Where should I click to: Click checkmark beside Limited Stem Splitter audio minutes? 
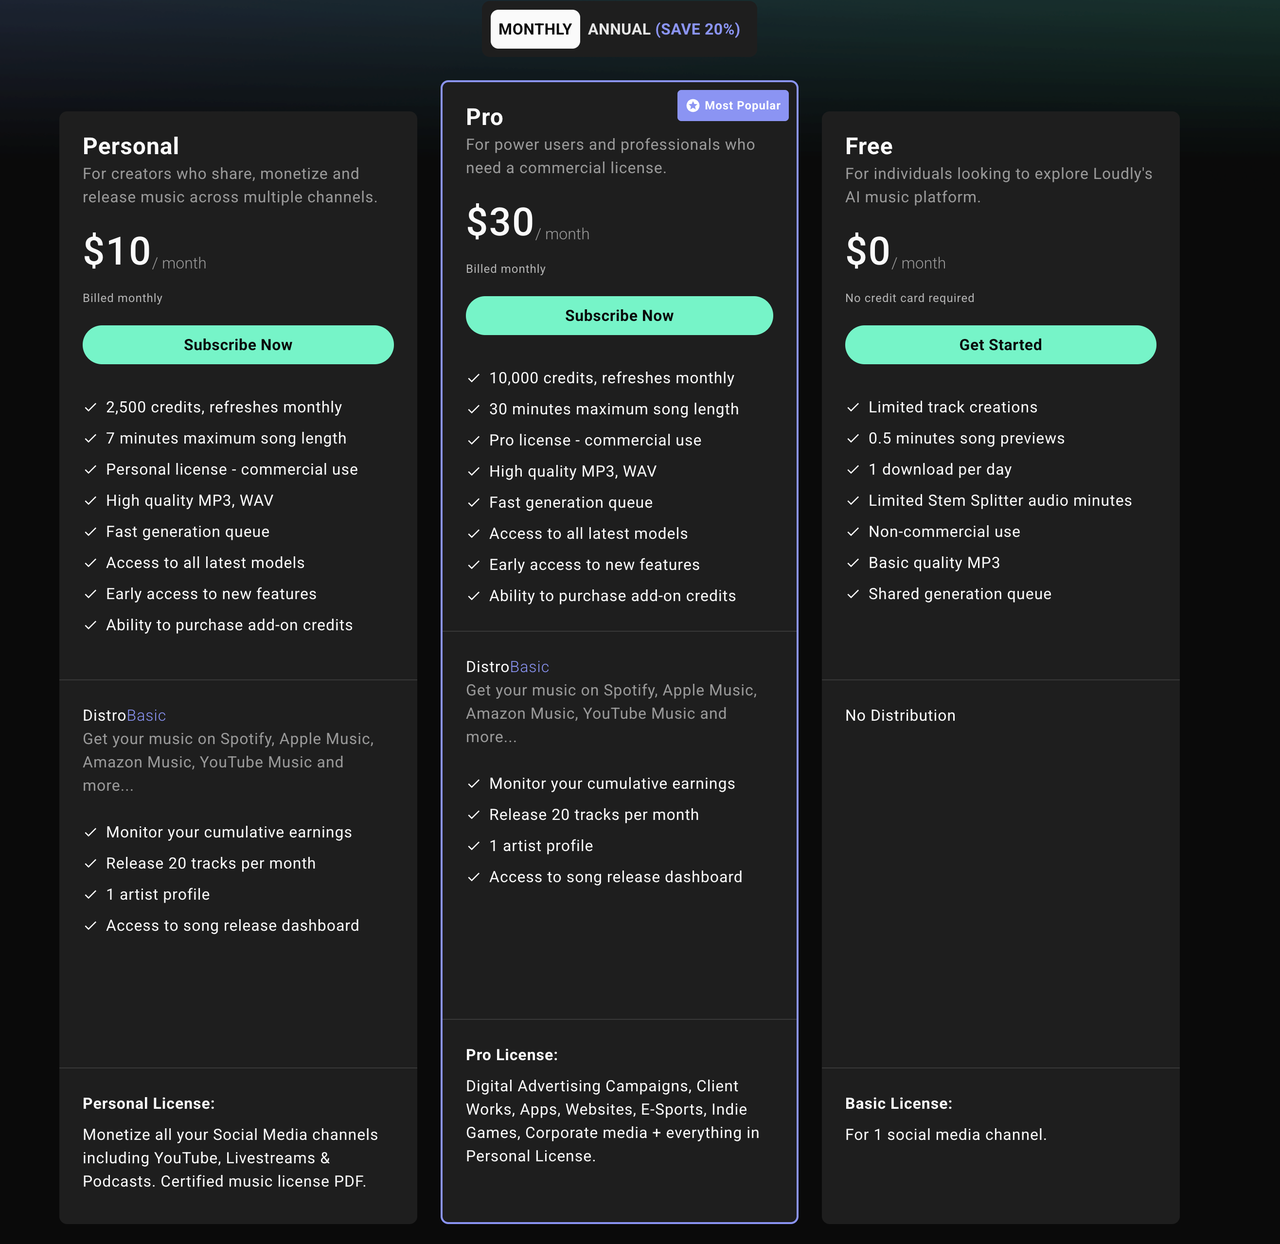pos(853,500)
